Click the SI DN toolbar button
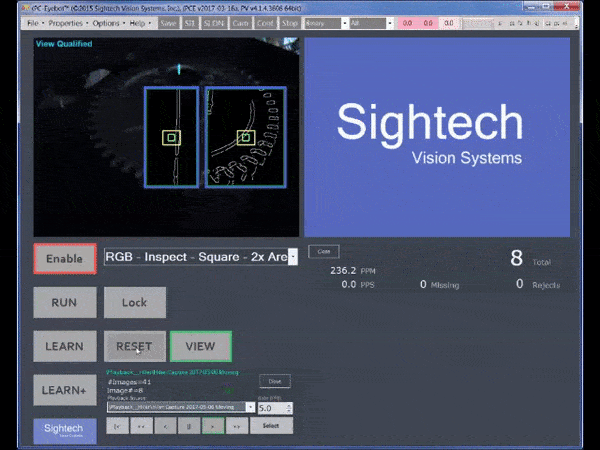Screen dimensions: 600x450 tap(214, 23)
